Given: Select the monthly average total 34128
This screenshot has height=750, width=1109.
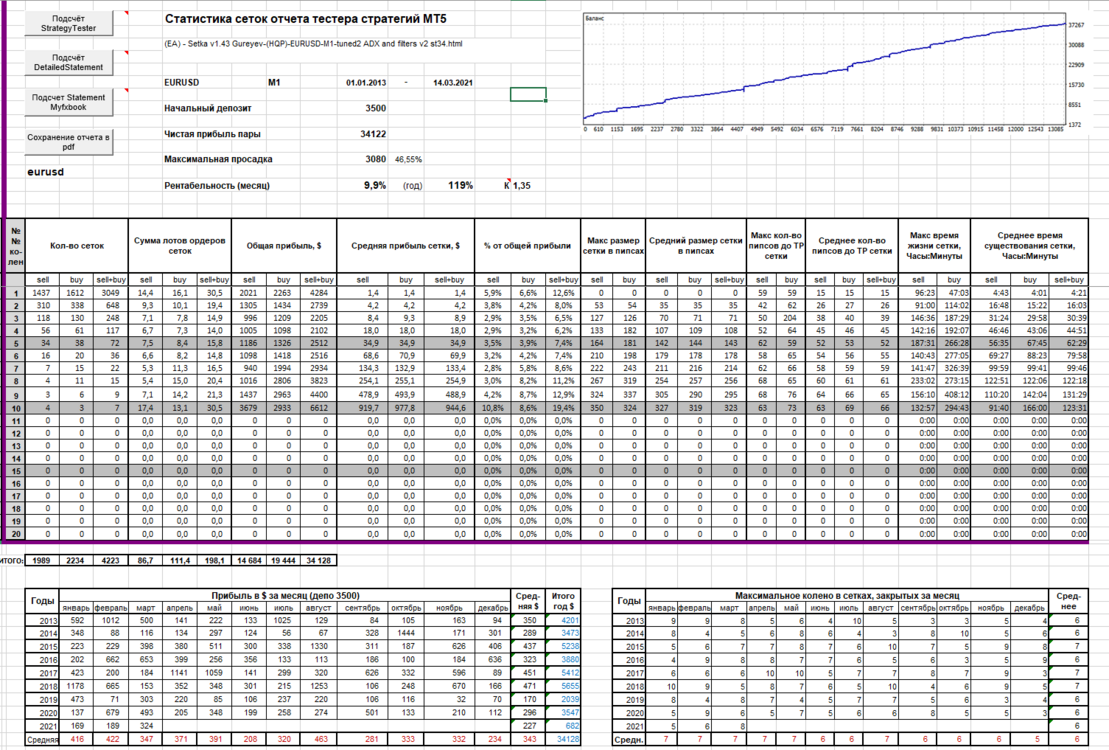Looking at the screenshot, I should click(563, 739).
